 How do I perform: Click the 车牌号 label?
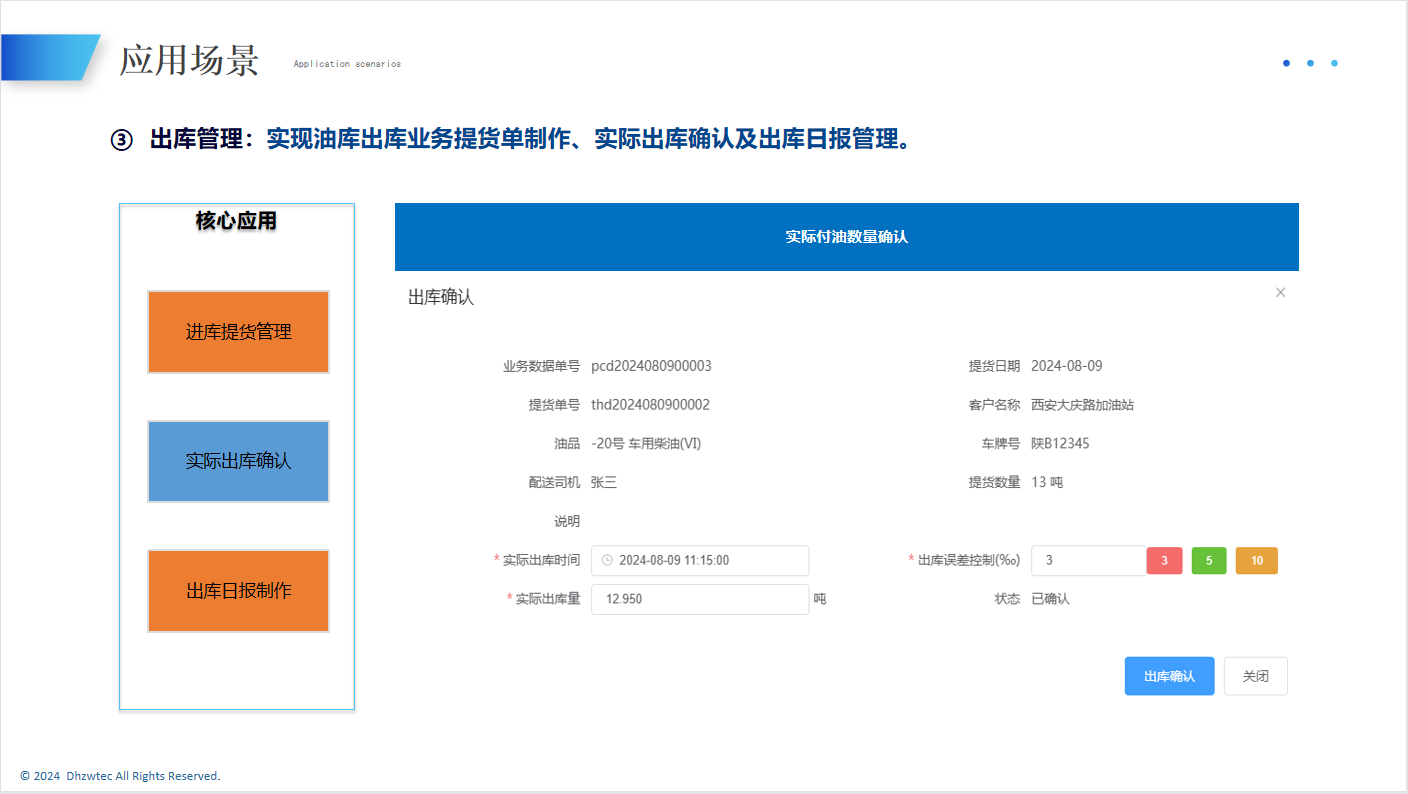point(1001,443)
